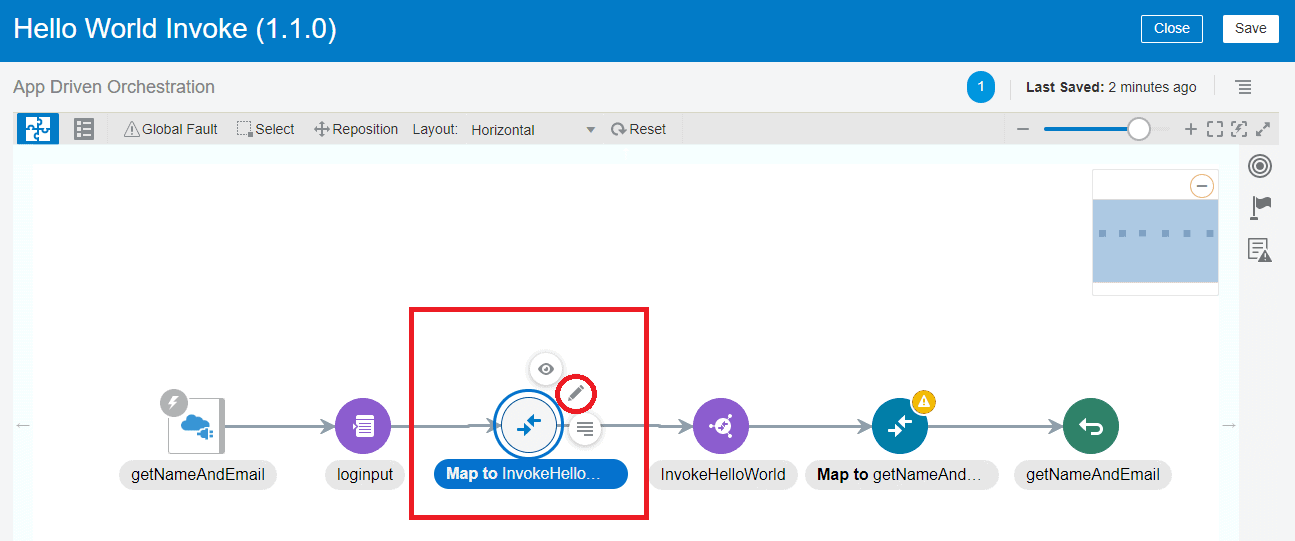The height and width of the screenshot is (541, 1295).
Task: Click the loginput label
Action: pos(364,475)
